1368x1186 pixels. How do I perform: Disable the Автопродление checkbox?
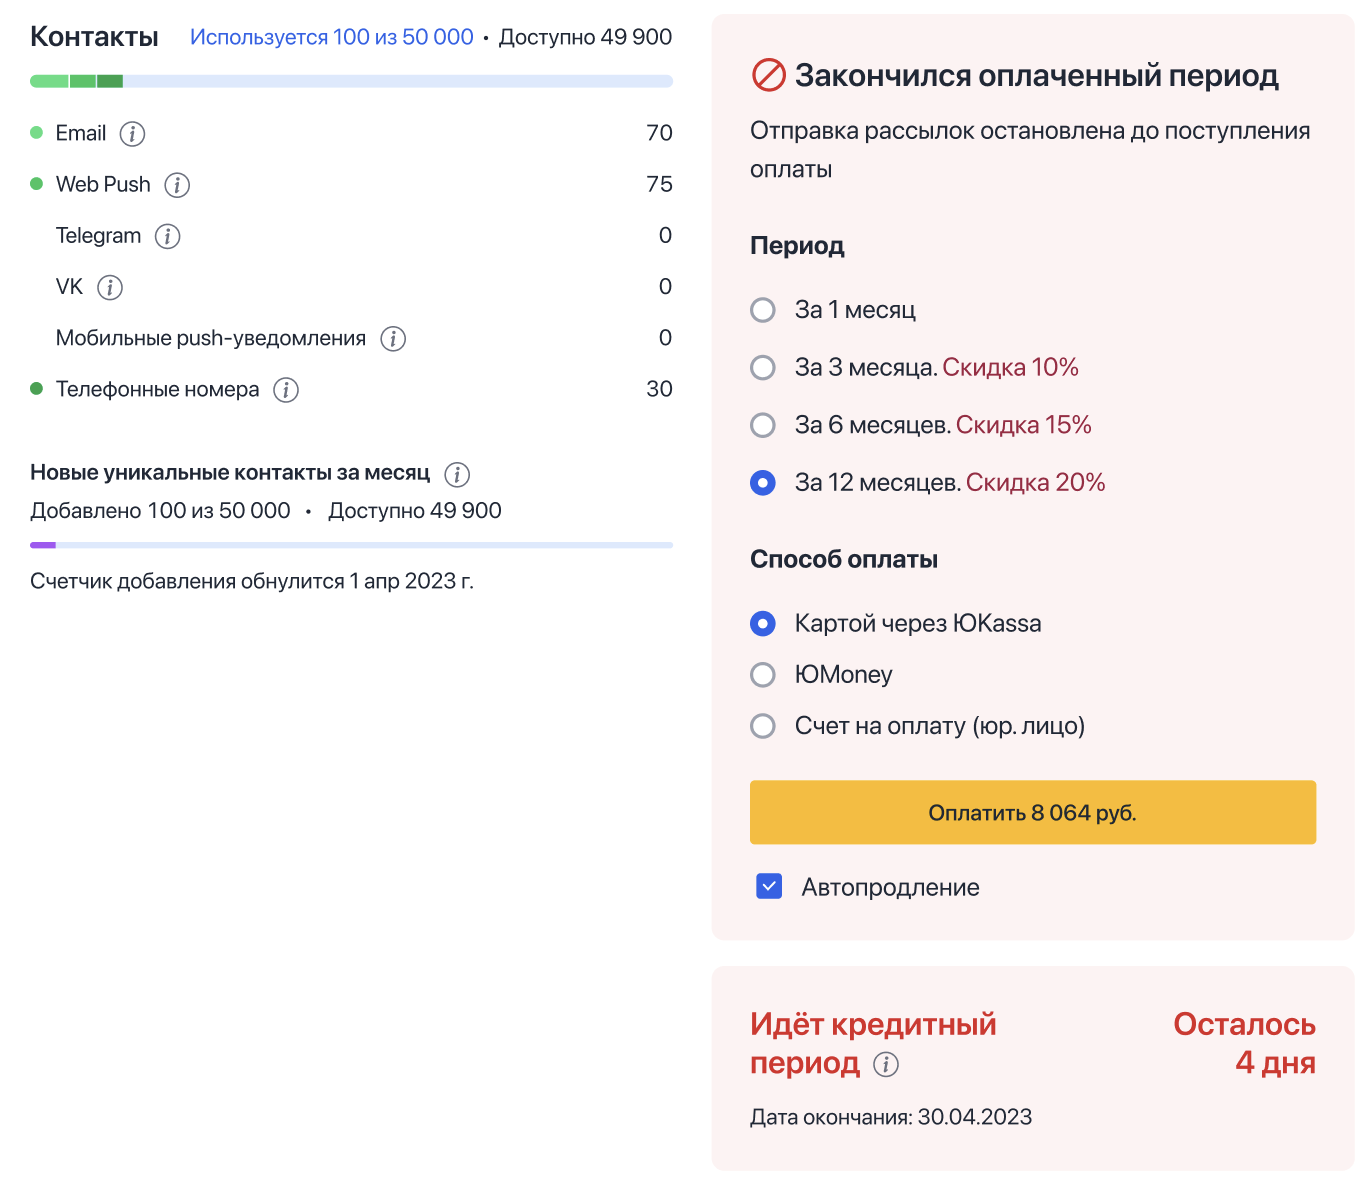click(x=769, y=887)
